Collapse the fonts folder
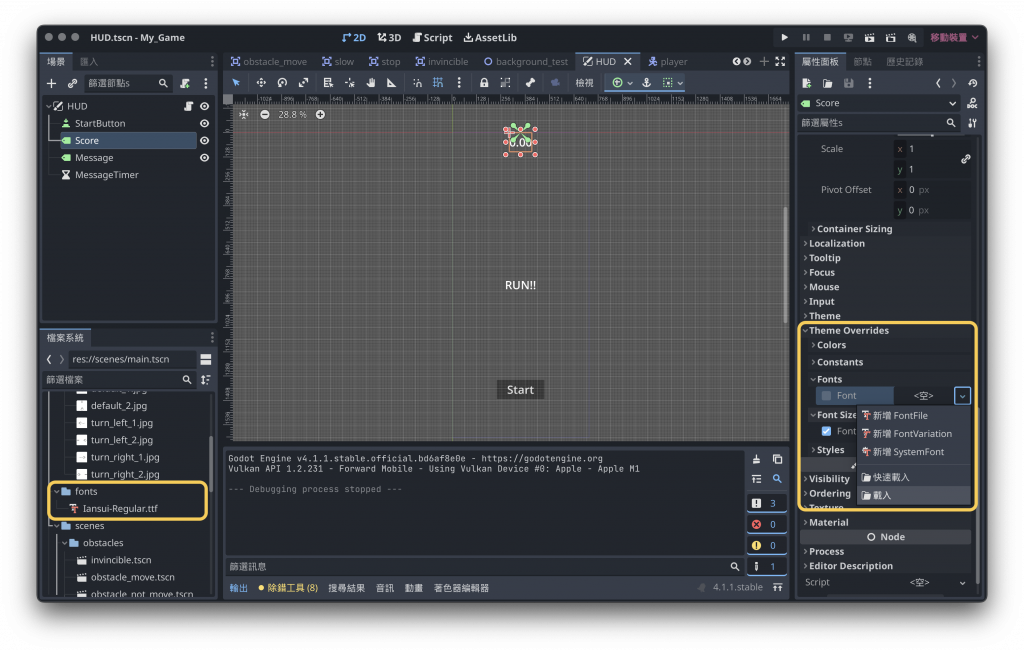This screenshot has height=651, width=1024. click(57, 491)
